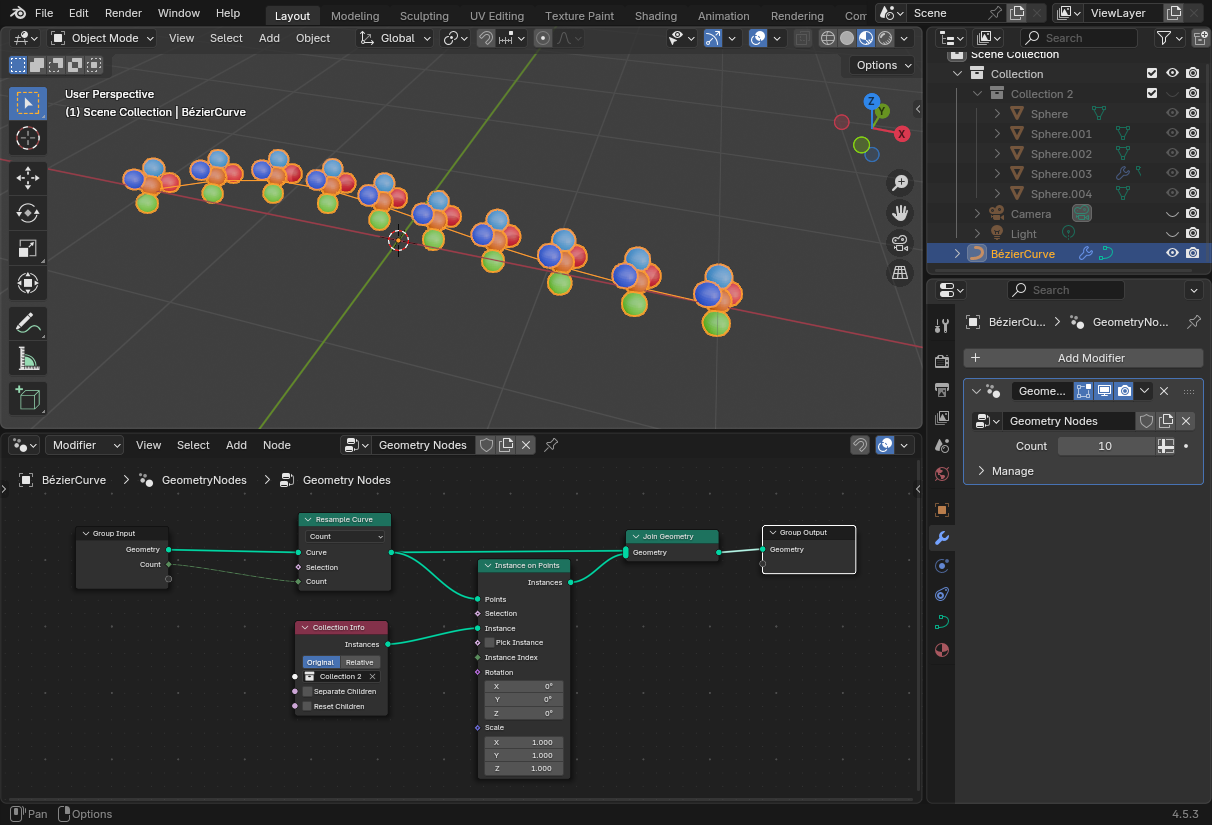Enable Separate Children checkbox in Collection Info
1212x825 pixels.
tap(308, 691)
